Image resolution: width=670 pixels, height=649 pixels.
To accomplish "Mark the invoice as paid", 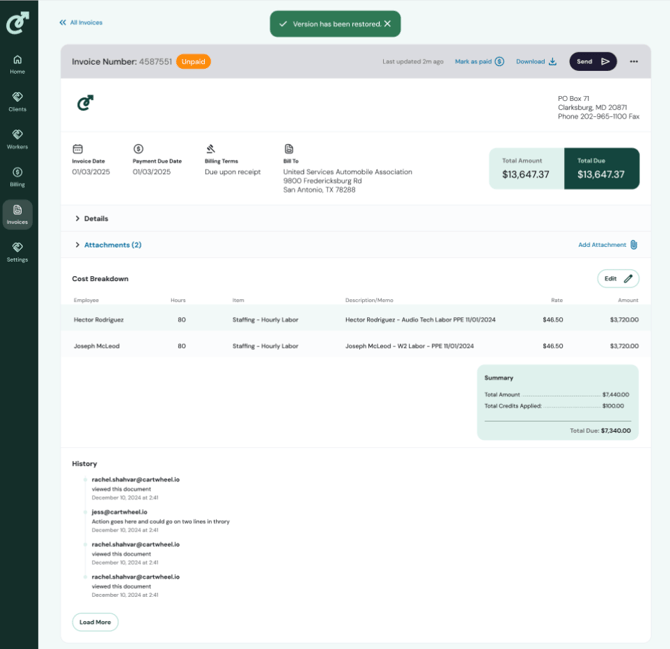I will [479, 62].
